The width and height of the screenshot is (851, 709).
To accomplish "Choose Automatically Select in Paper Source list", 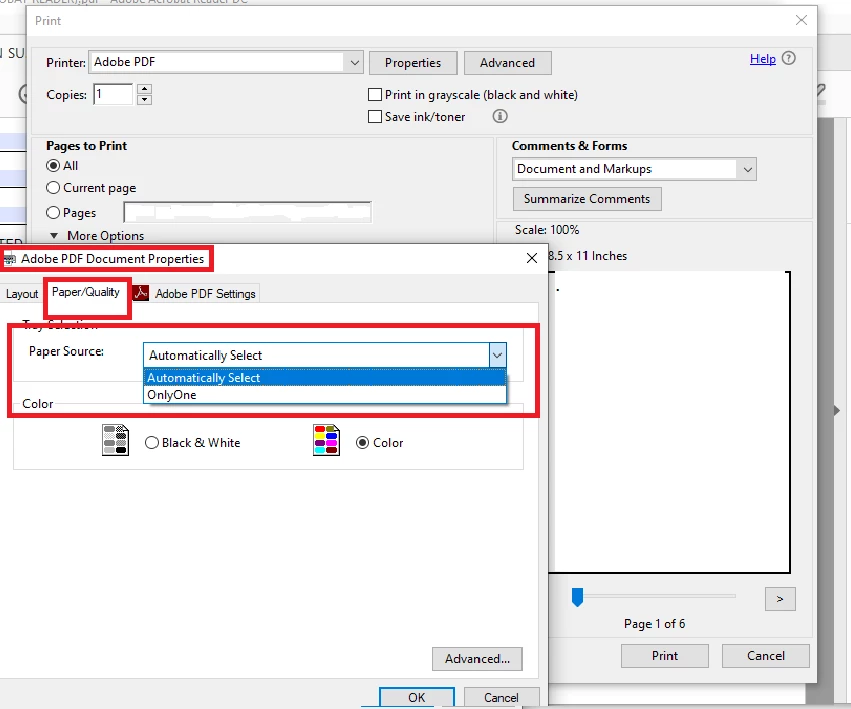I will click(325, 378).
